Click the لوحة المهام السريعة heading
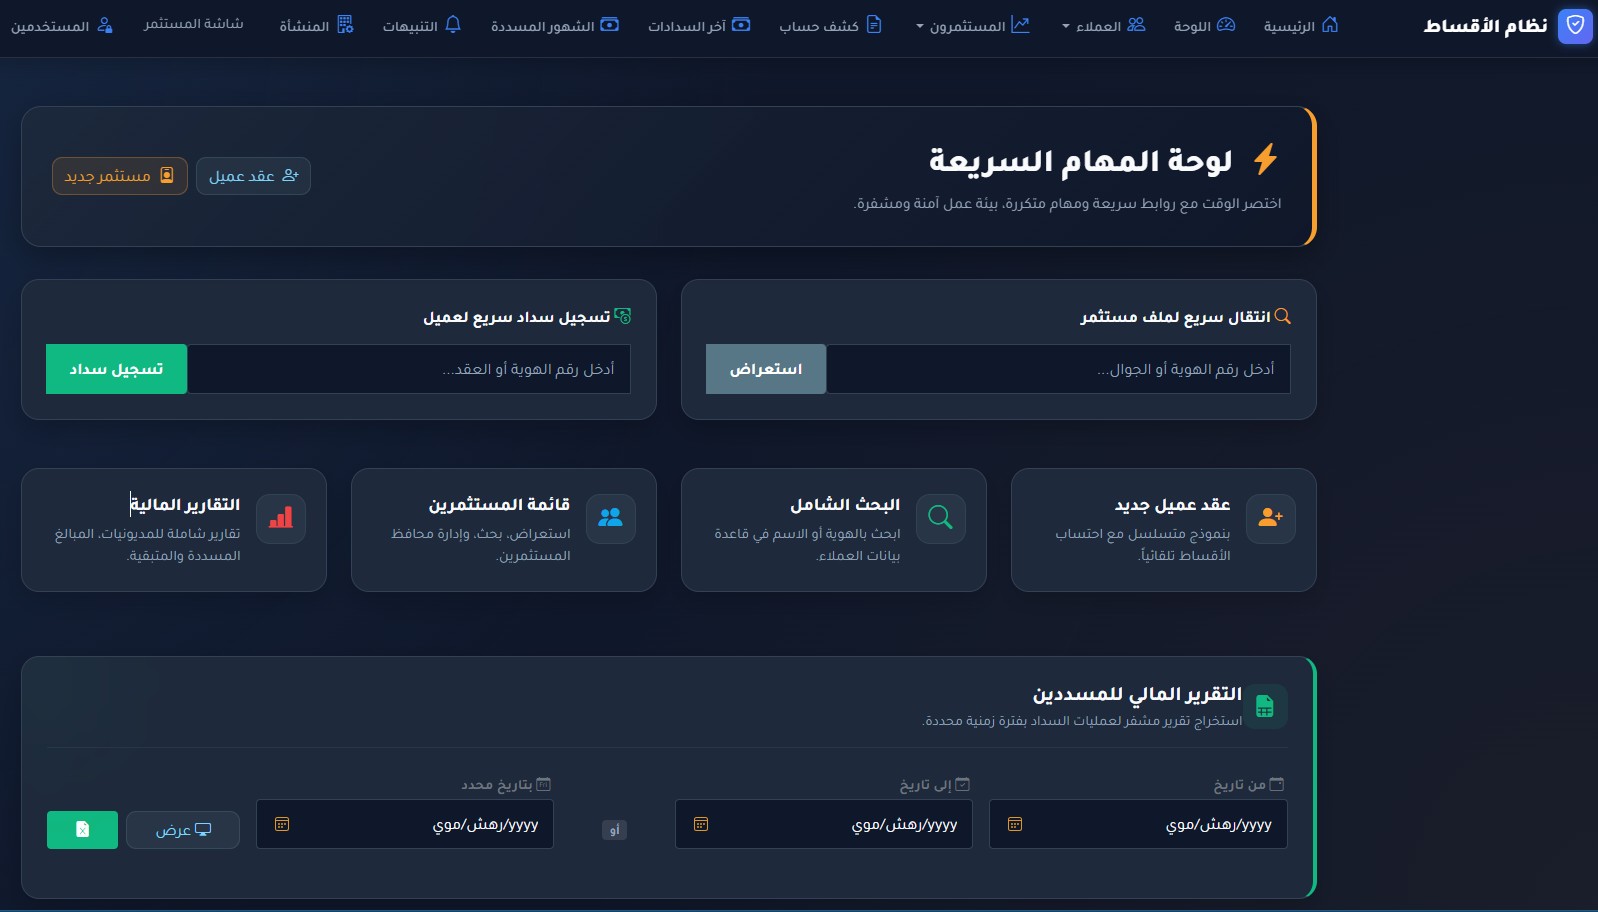This screenshot has width=1598, height=912. coord(1080,160)
